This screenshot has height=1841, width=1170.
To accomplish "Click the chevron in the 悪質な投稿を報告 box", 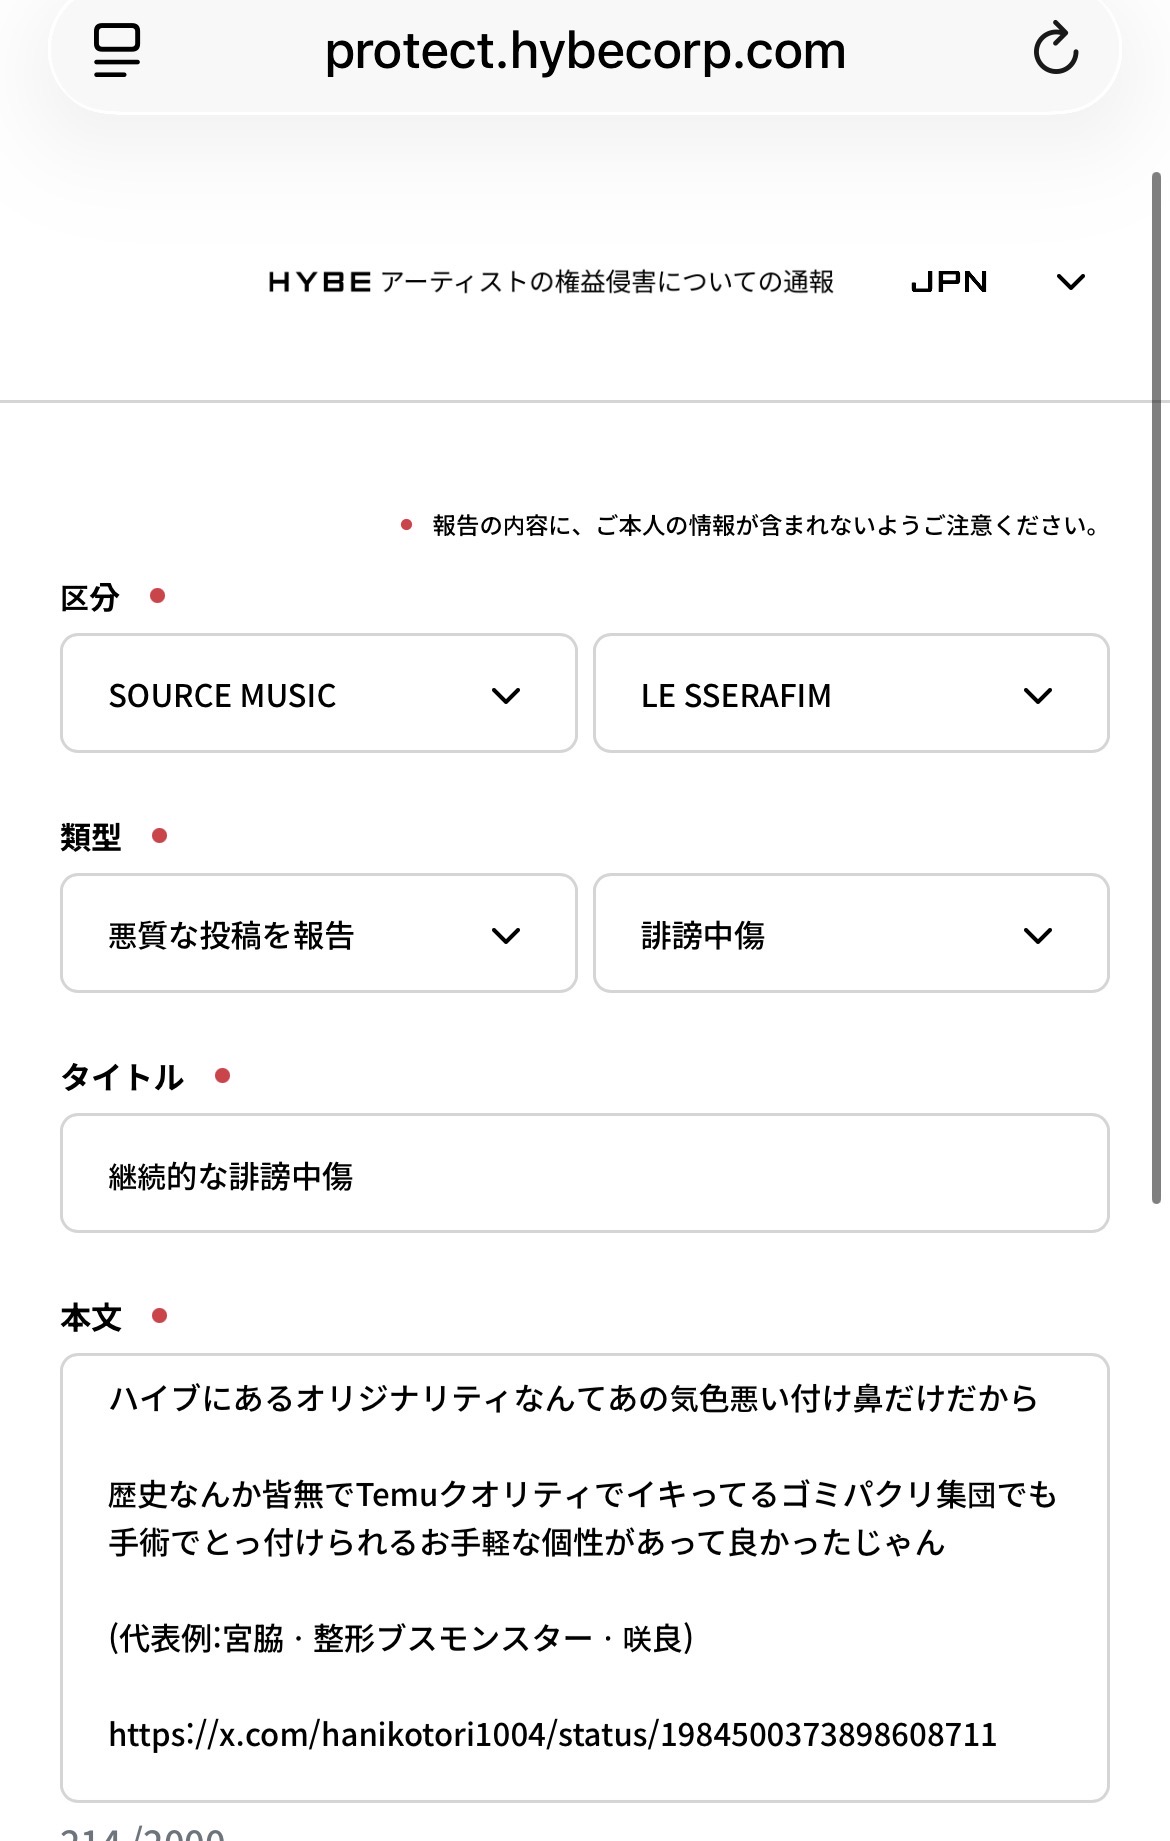I will [506, 936].
